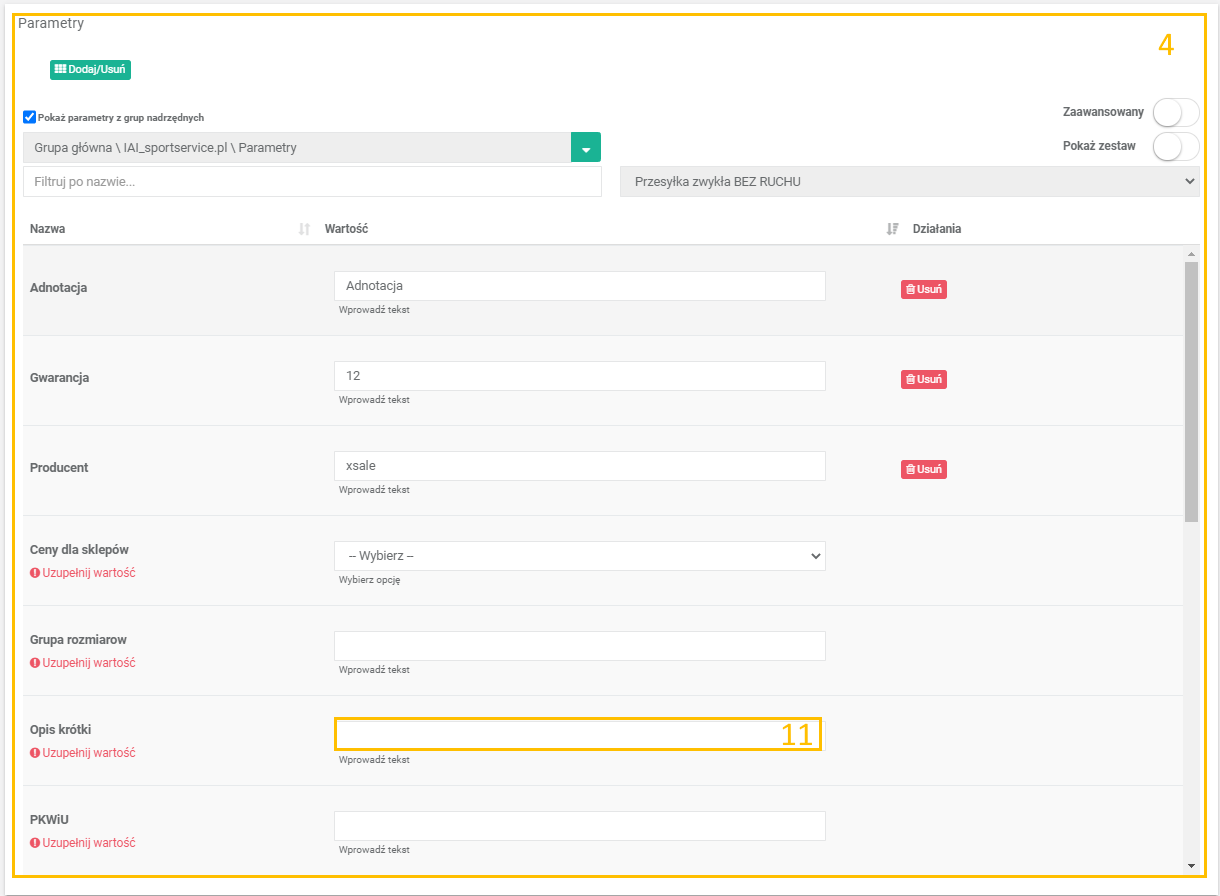
Task: Click the PKWiU value input field
Action: pyautogui.click(x=579, y=826)
